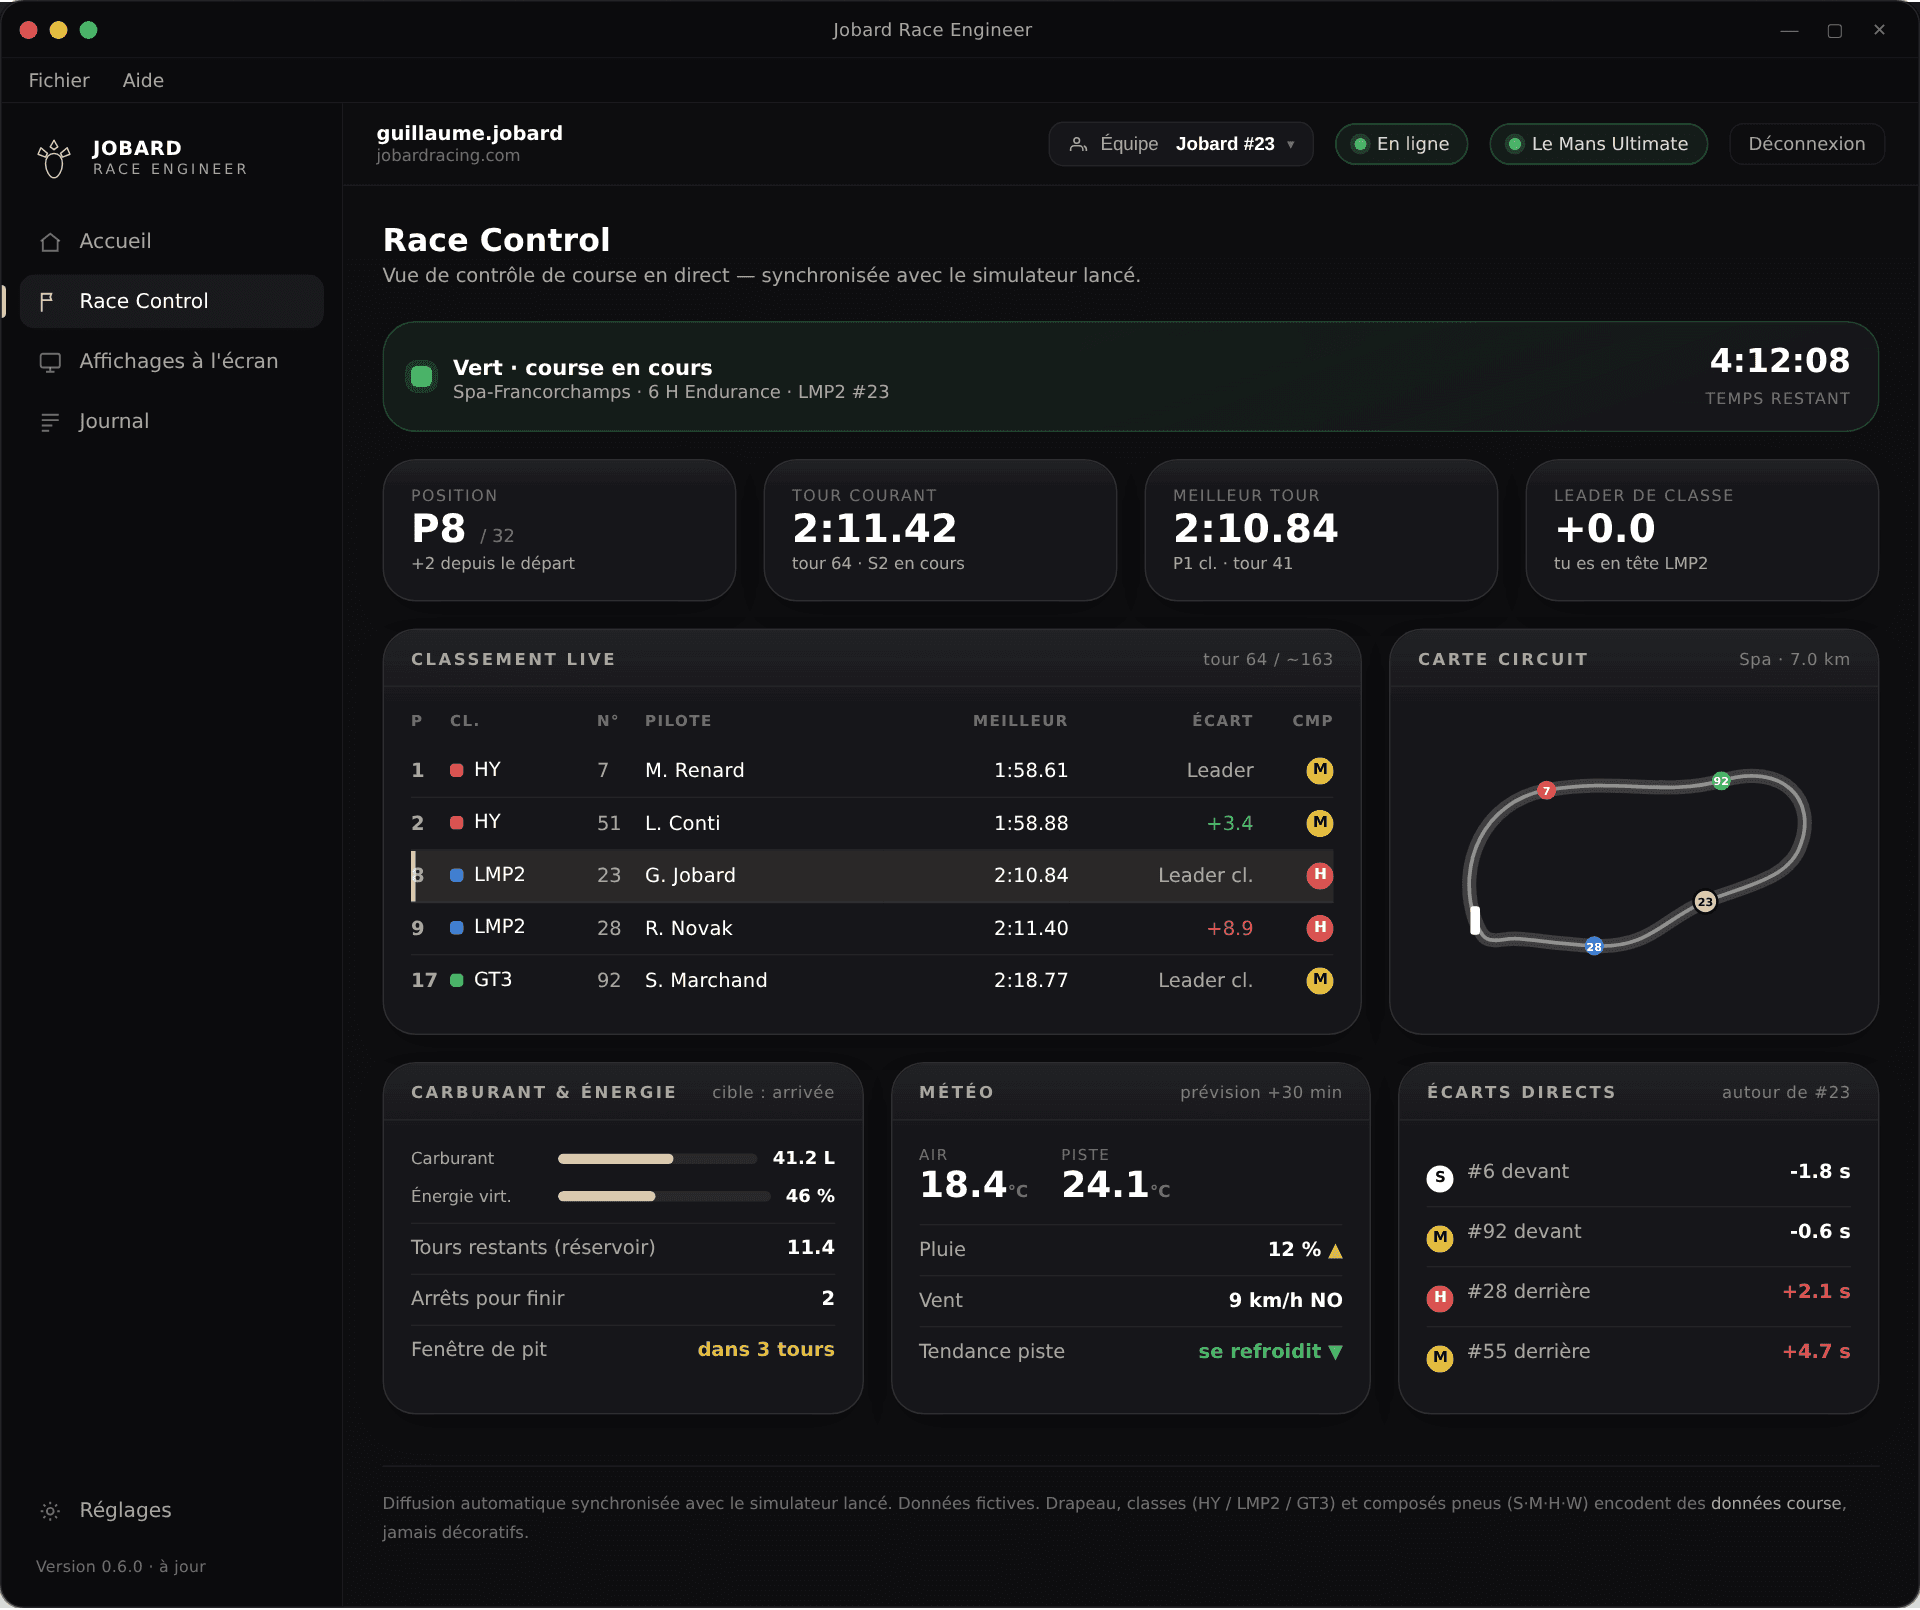Click the green flag status indicator
Image resolution: width=1920 pixels, height=1610 pixels.
click(x=422, y=377)
